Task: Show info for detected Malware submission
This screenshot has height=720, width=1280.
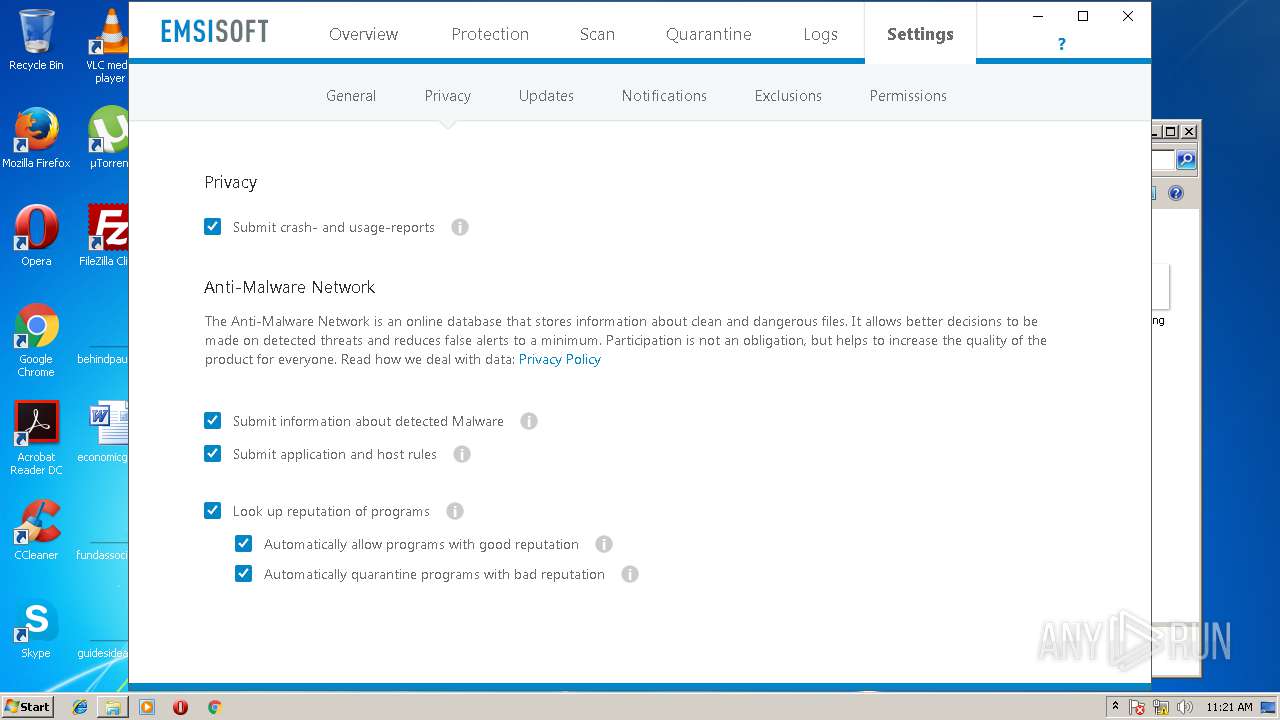Action: 529,421
